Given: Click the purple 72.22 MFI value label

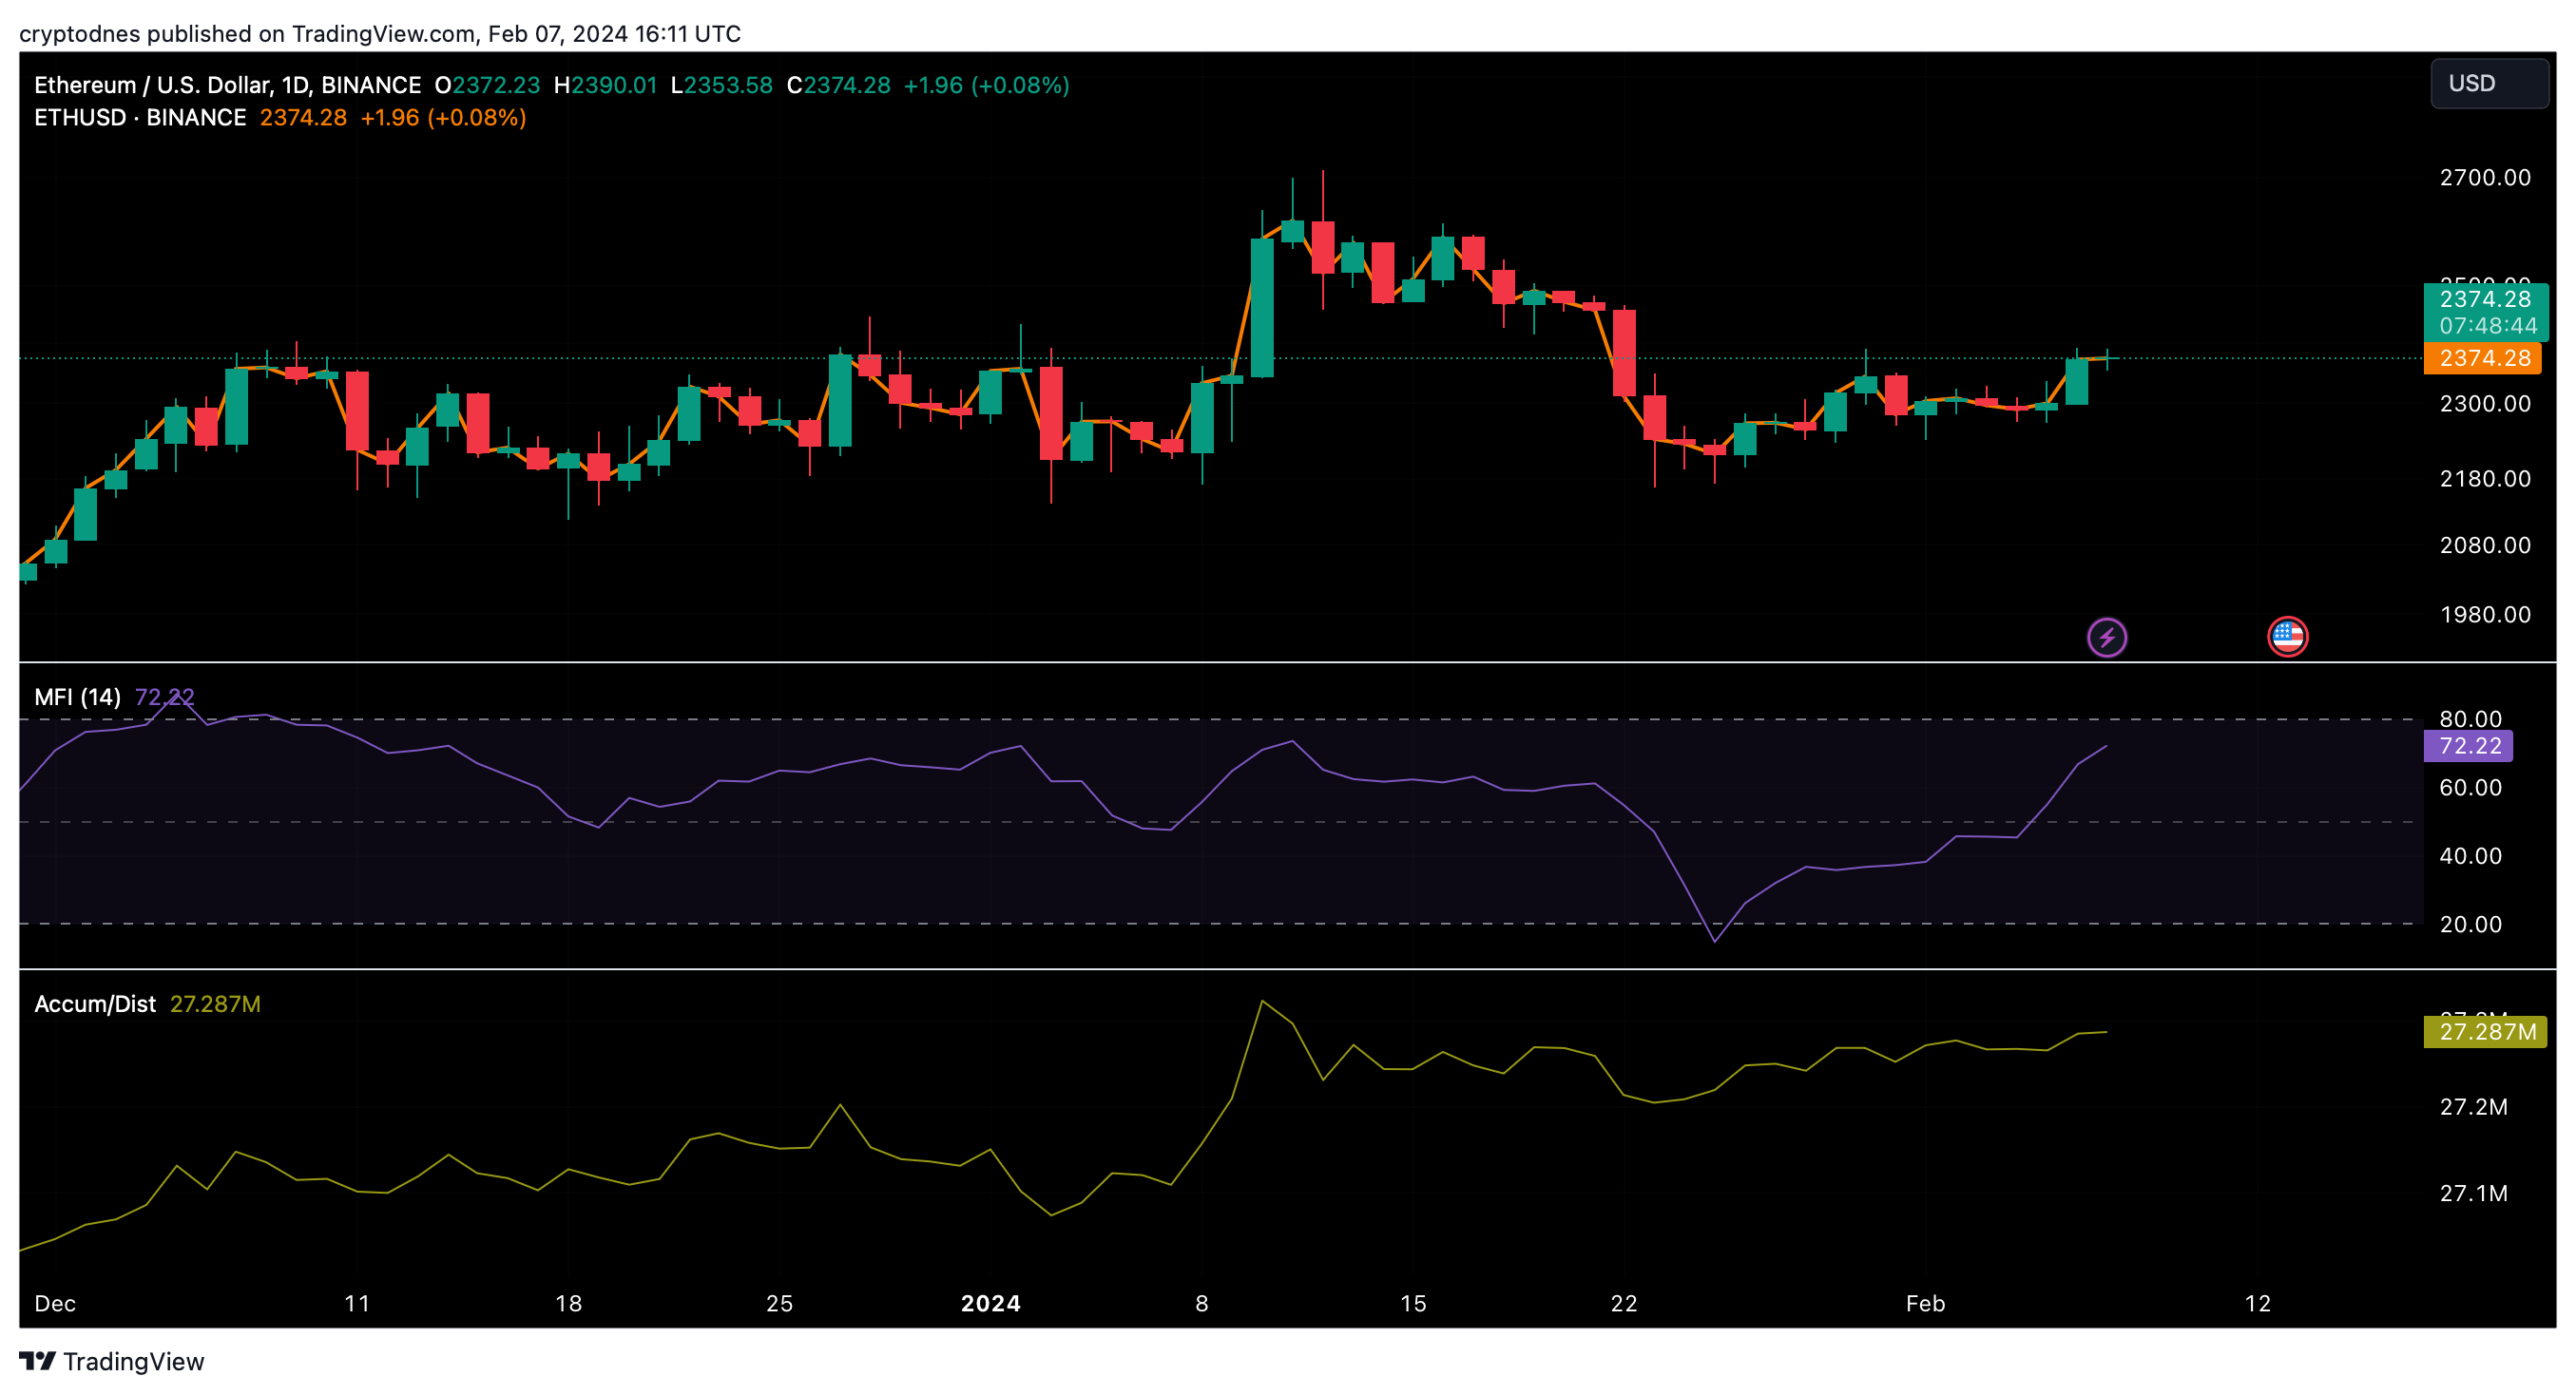Looking at the screenshot, I should point(2468,746).
